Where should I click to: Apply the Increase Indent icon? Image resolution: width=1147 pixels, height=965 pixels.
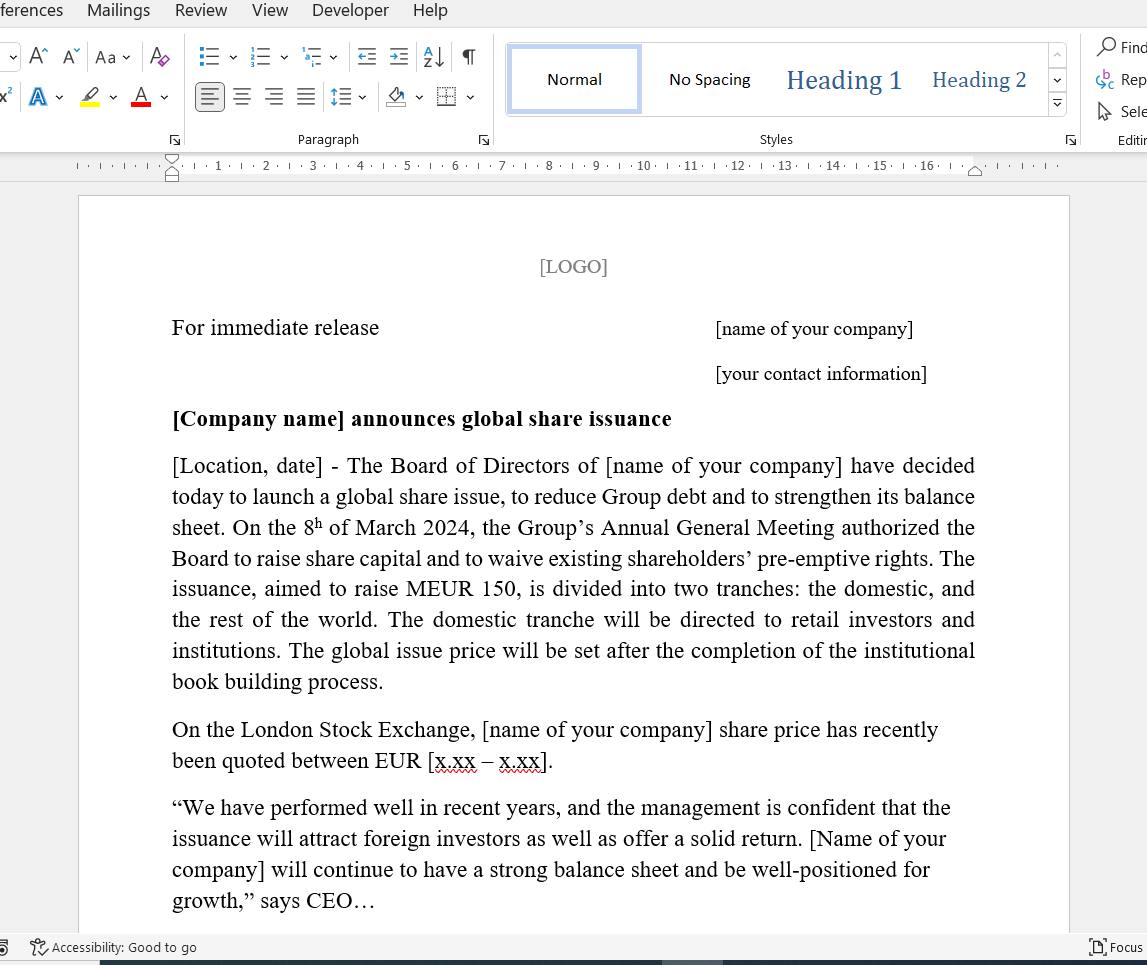click(x=398, y=57)
